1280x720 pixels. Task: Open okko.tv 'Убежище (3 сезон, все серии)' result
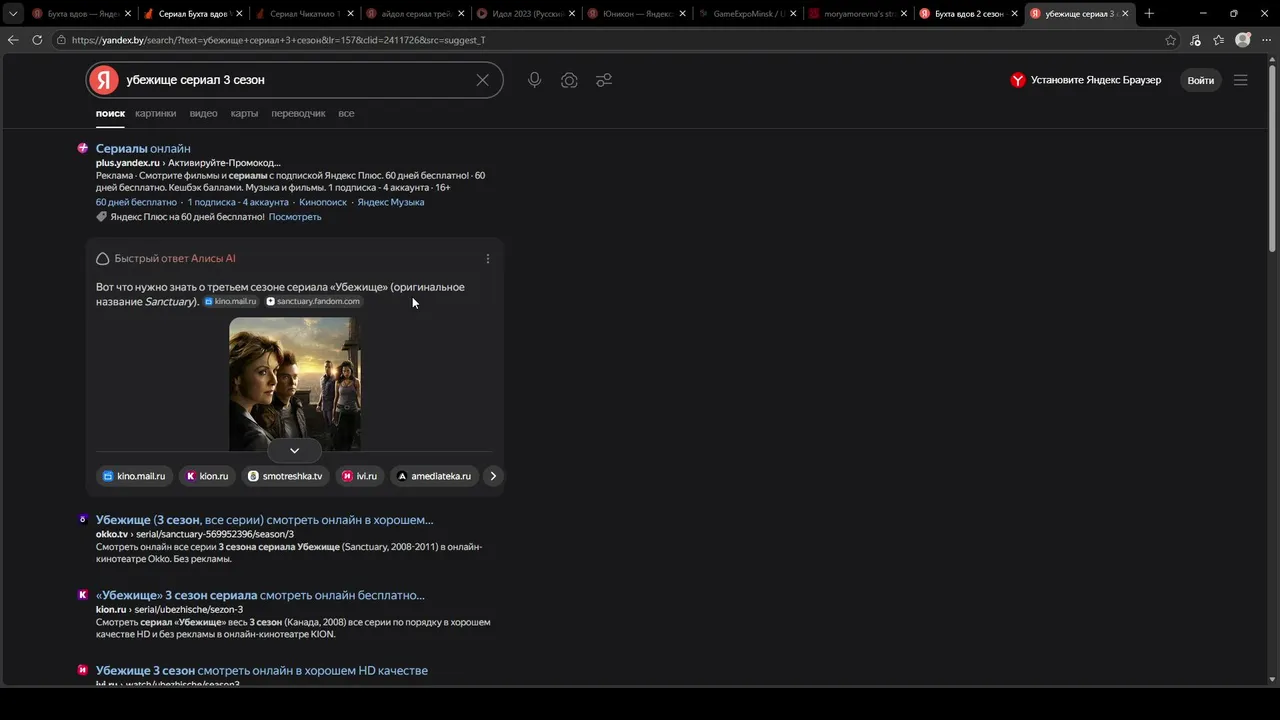click(x=265, y=520)
